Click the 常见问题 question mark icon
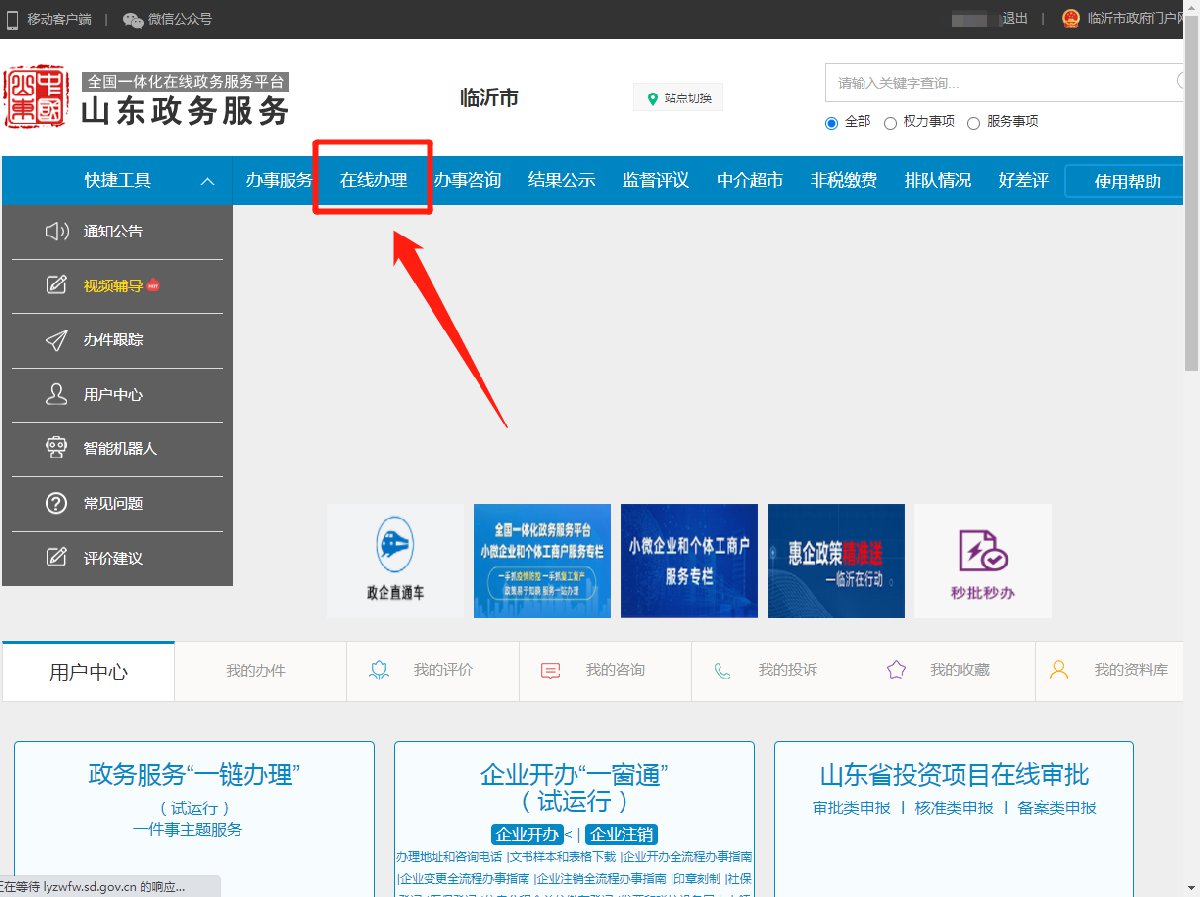Screen dimensions: 1200x897 tap(57, 504)
